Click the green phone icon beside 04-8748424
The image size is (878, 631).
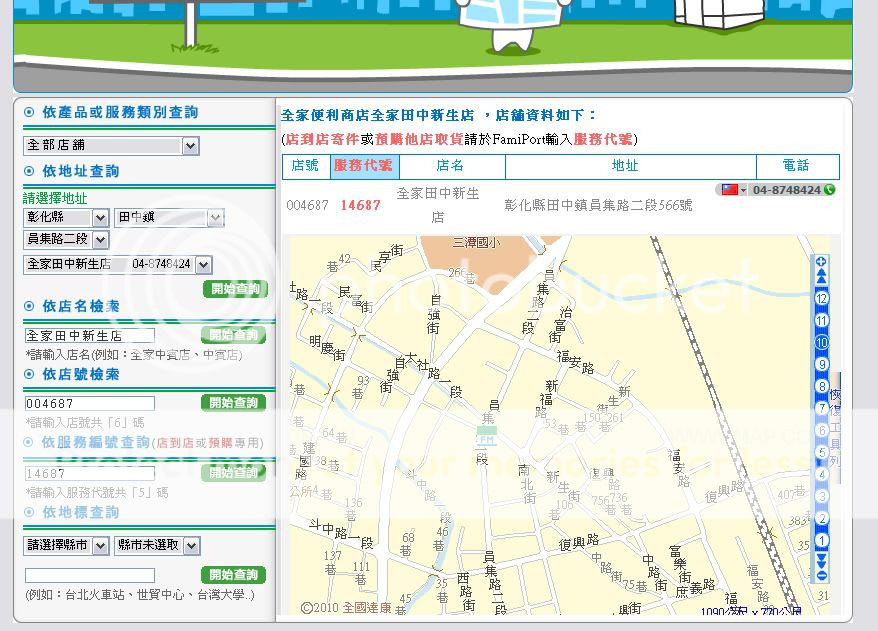[830, 190]
